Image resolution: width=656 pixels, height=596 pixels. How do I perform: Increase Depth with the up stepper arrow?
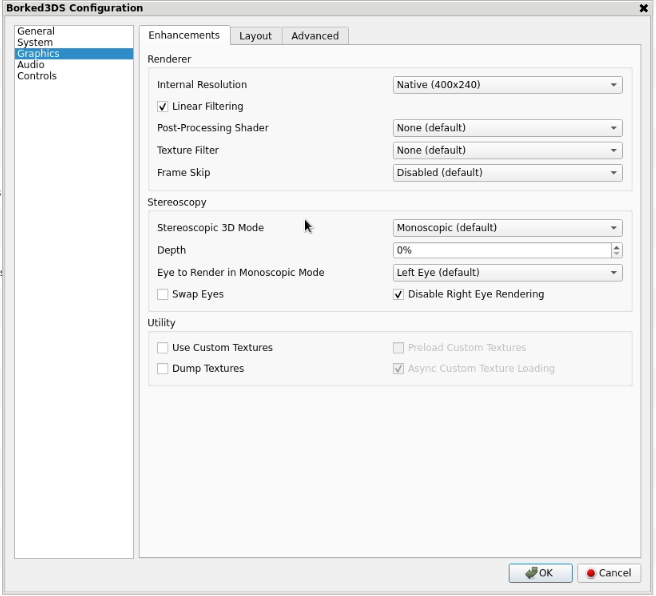point(616,247)
